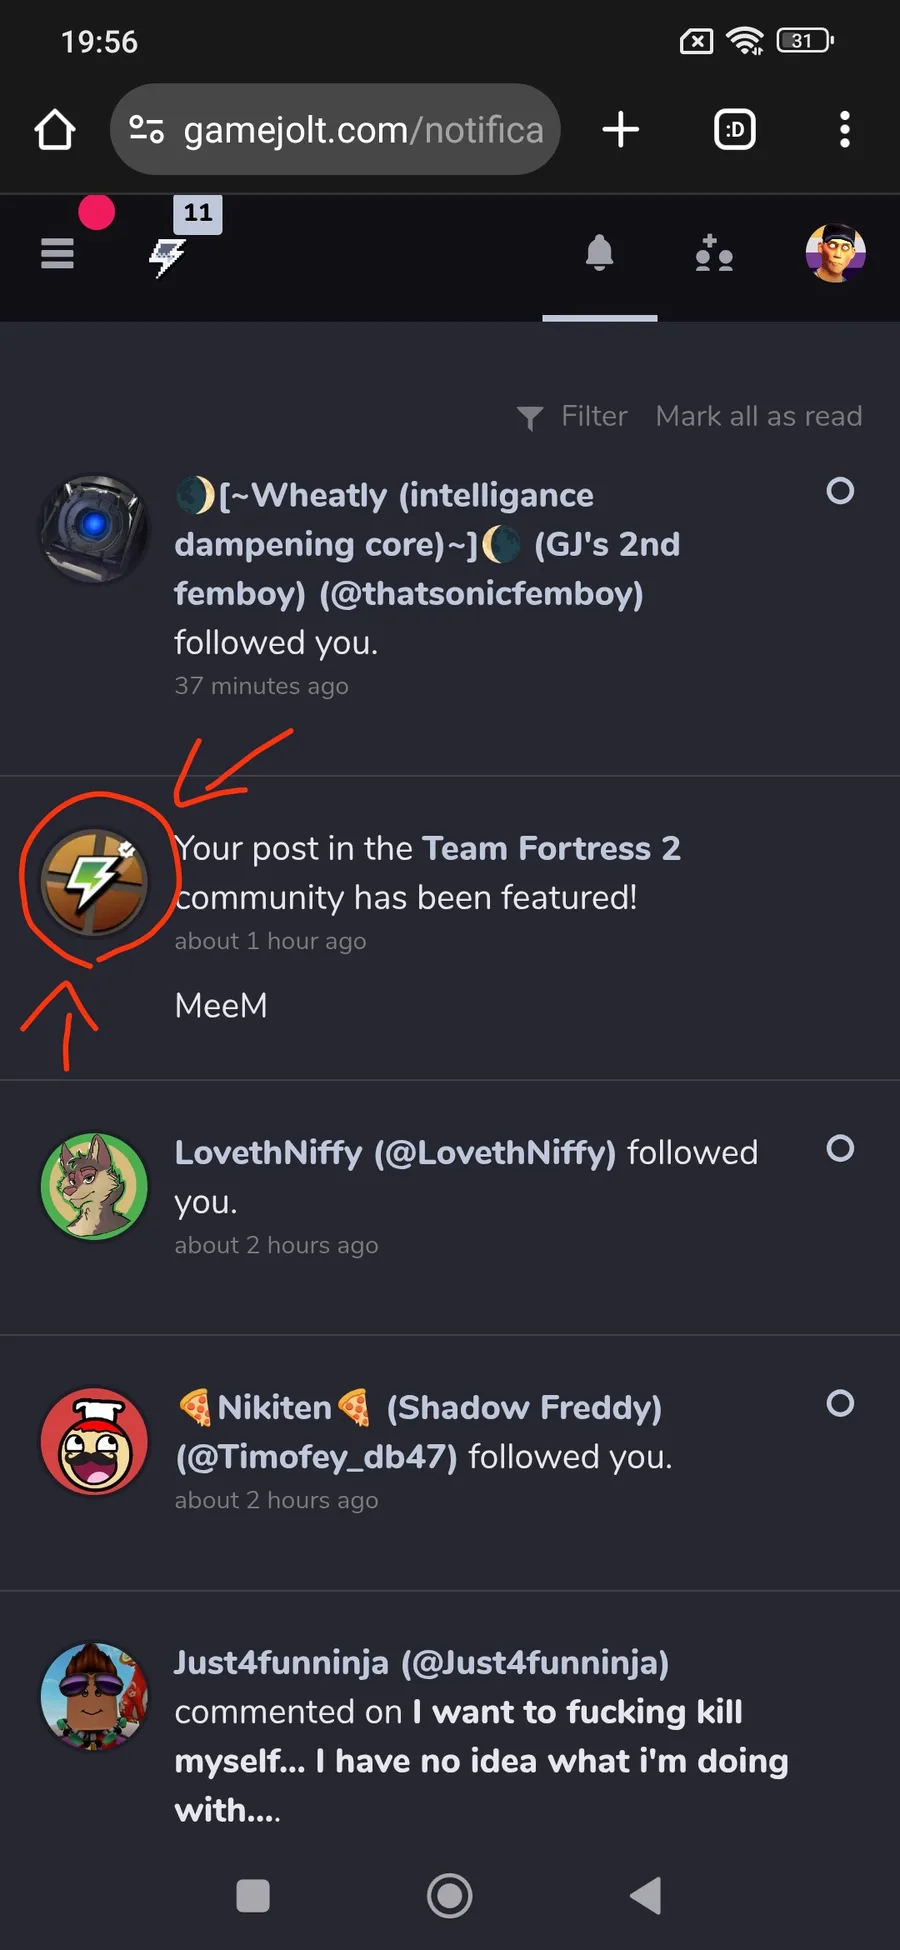Open Wheatly's Portal core avatar
Image resolution: width=900 pixels, height=1950 pixels.
(94, 529)
